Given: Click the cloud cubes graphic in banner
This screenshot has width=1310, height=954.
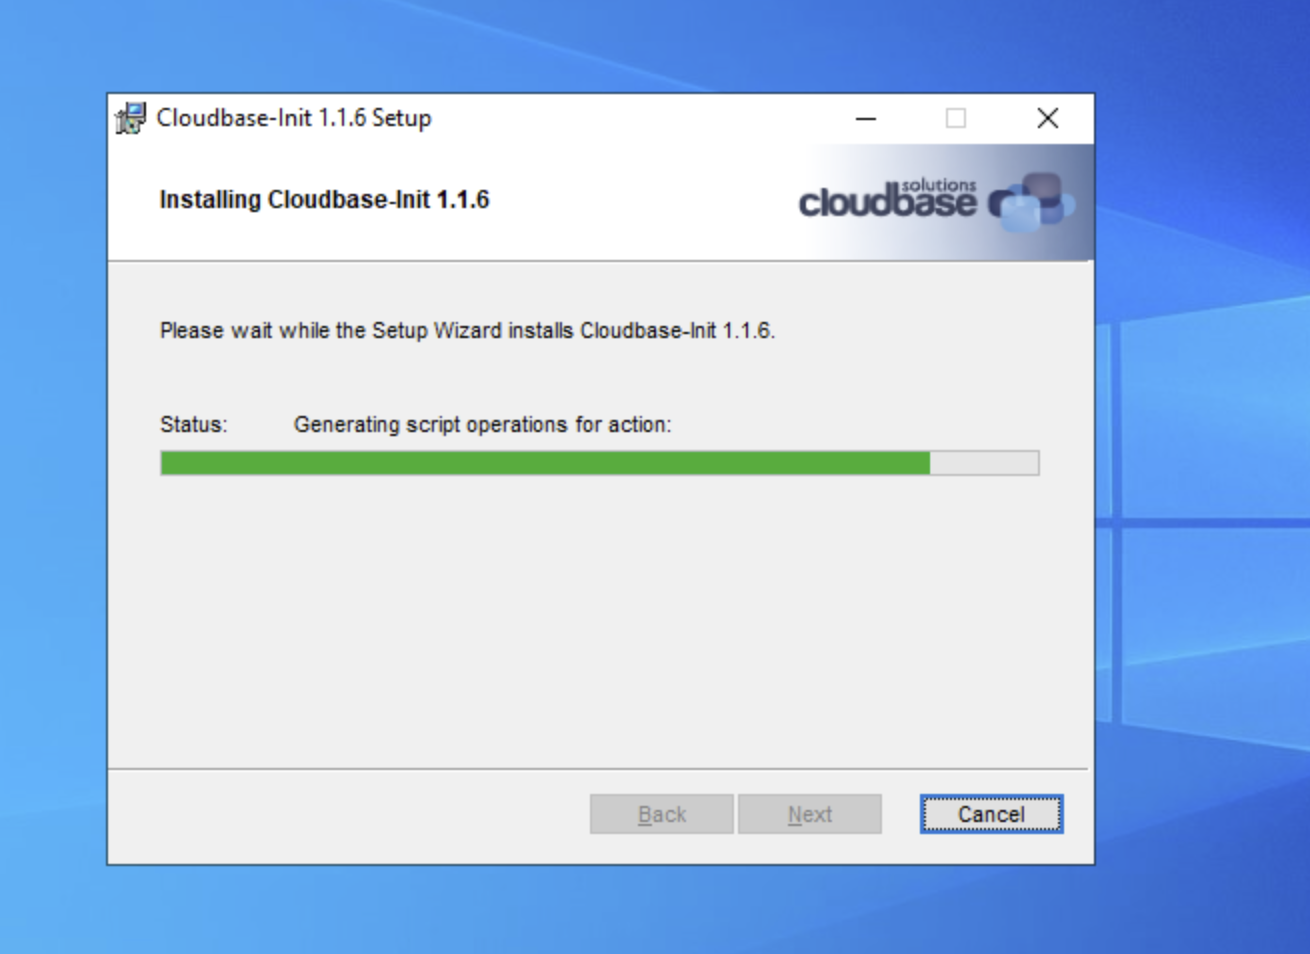Looking at the screenshot, I should 1032,202.
